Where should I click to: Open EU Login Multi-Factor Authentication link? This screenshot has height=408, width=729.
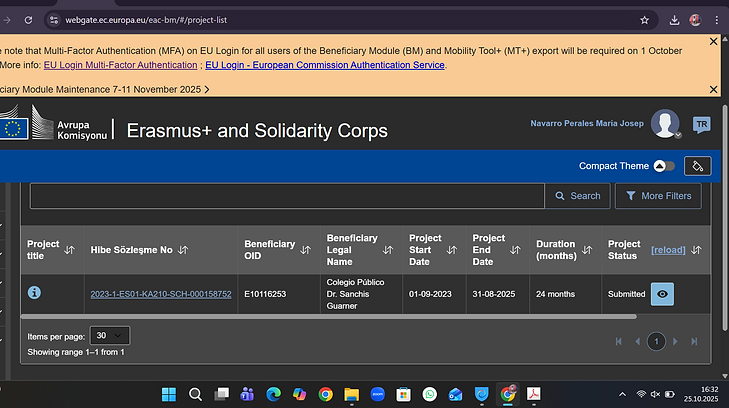[120, 65]
